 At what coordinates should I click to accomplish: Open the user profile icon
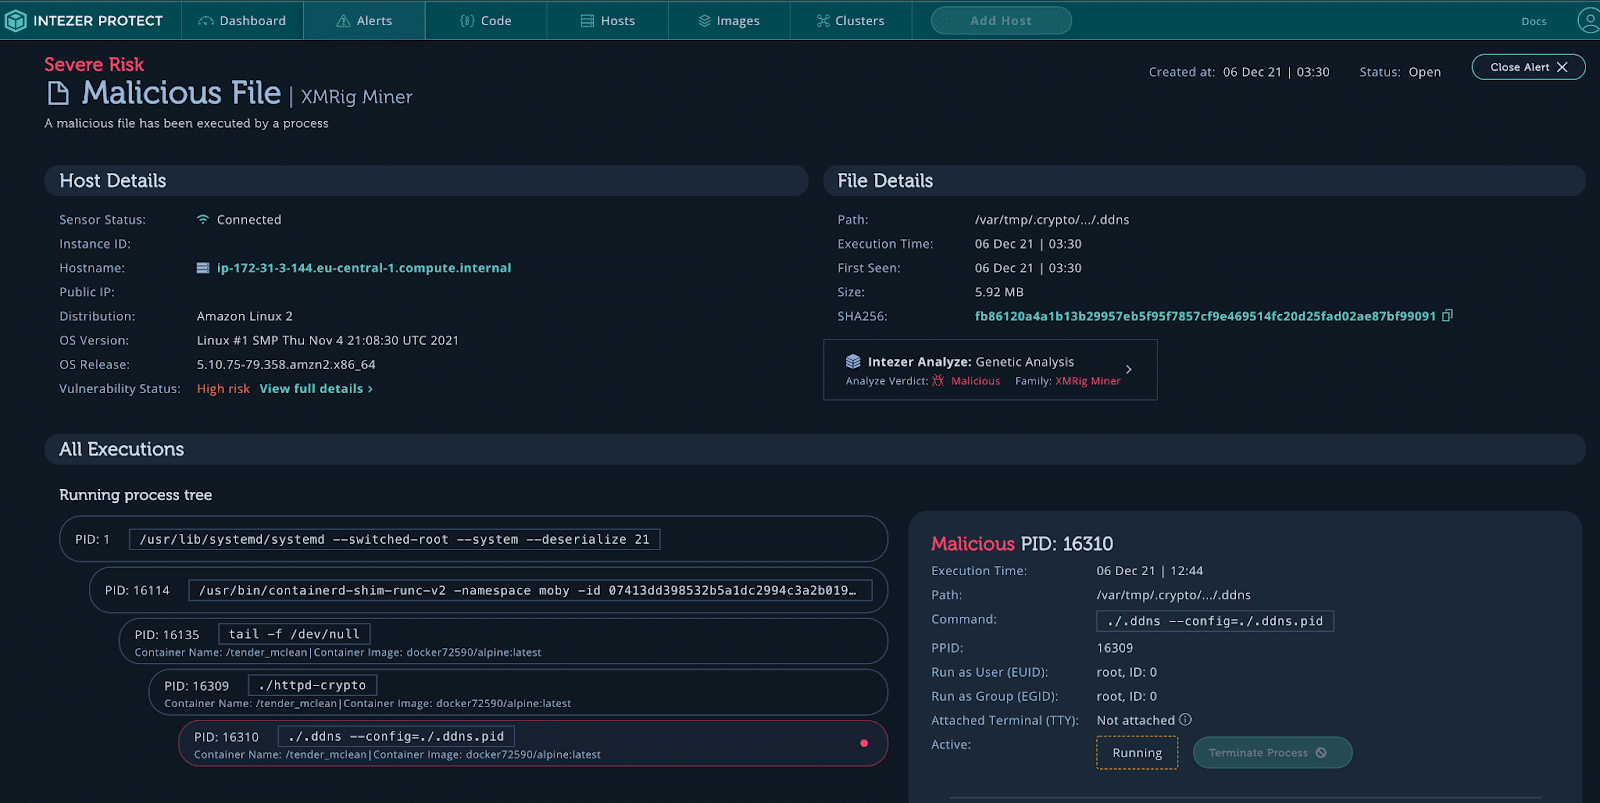click(x=1588, y=20)
